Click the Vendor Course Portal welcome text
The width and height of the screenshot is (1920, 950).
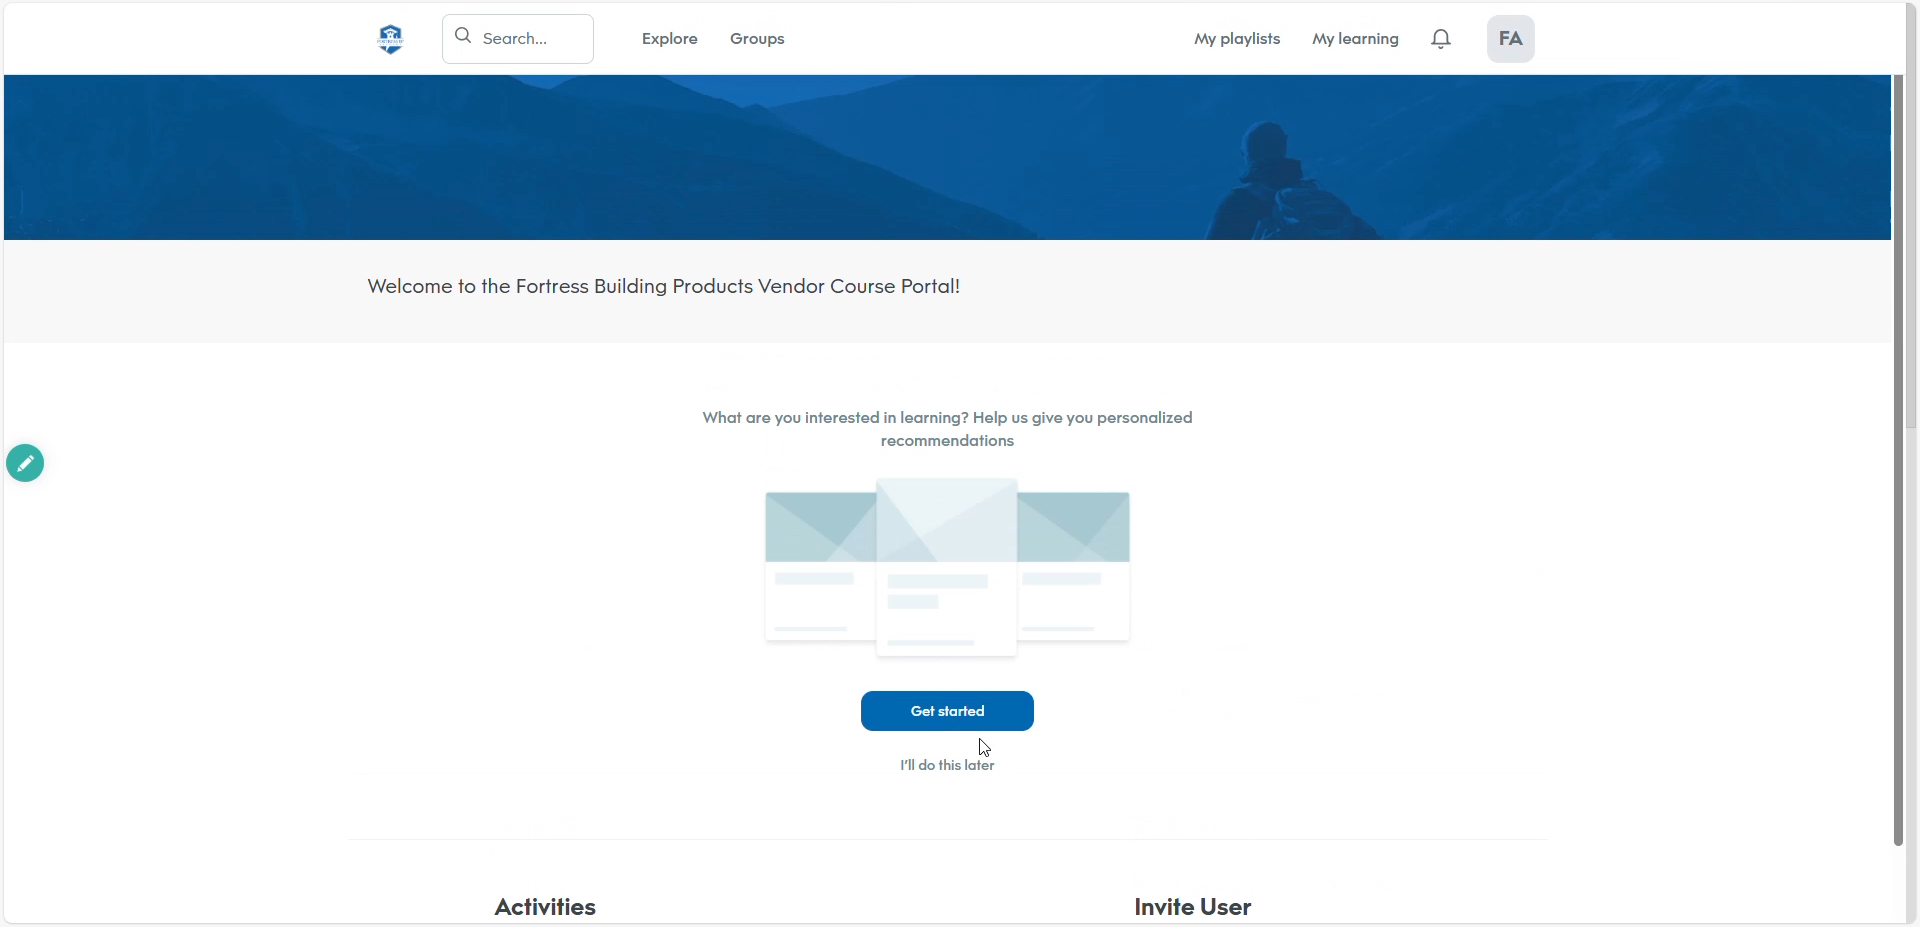pyautogui.click(x=663, y=287)
